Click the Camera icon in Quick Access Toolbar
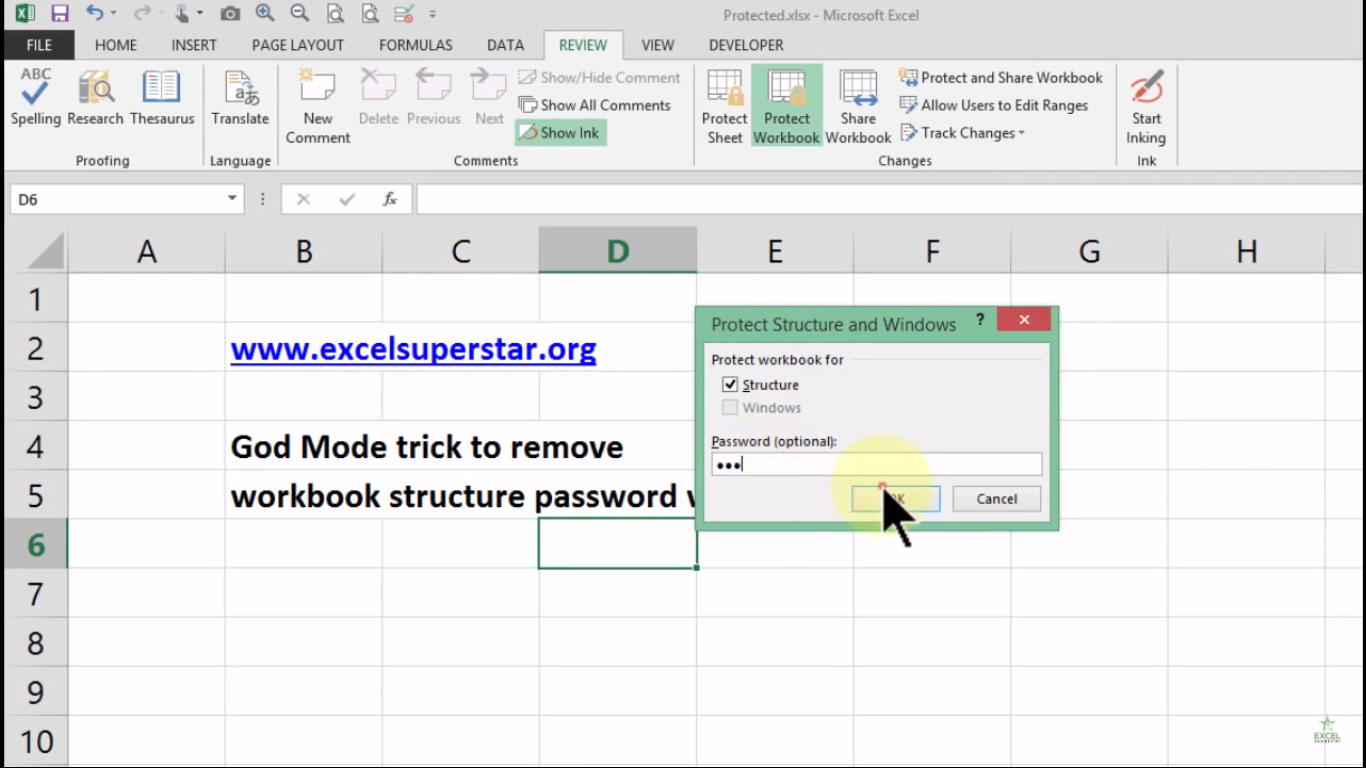 coord(230,14)
